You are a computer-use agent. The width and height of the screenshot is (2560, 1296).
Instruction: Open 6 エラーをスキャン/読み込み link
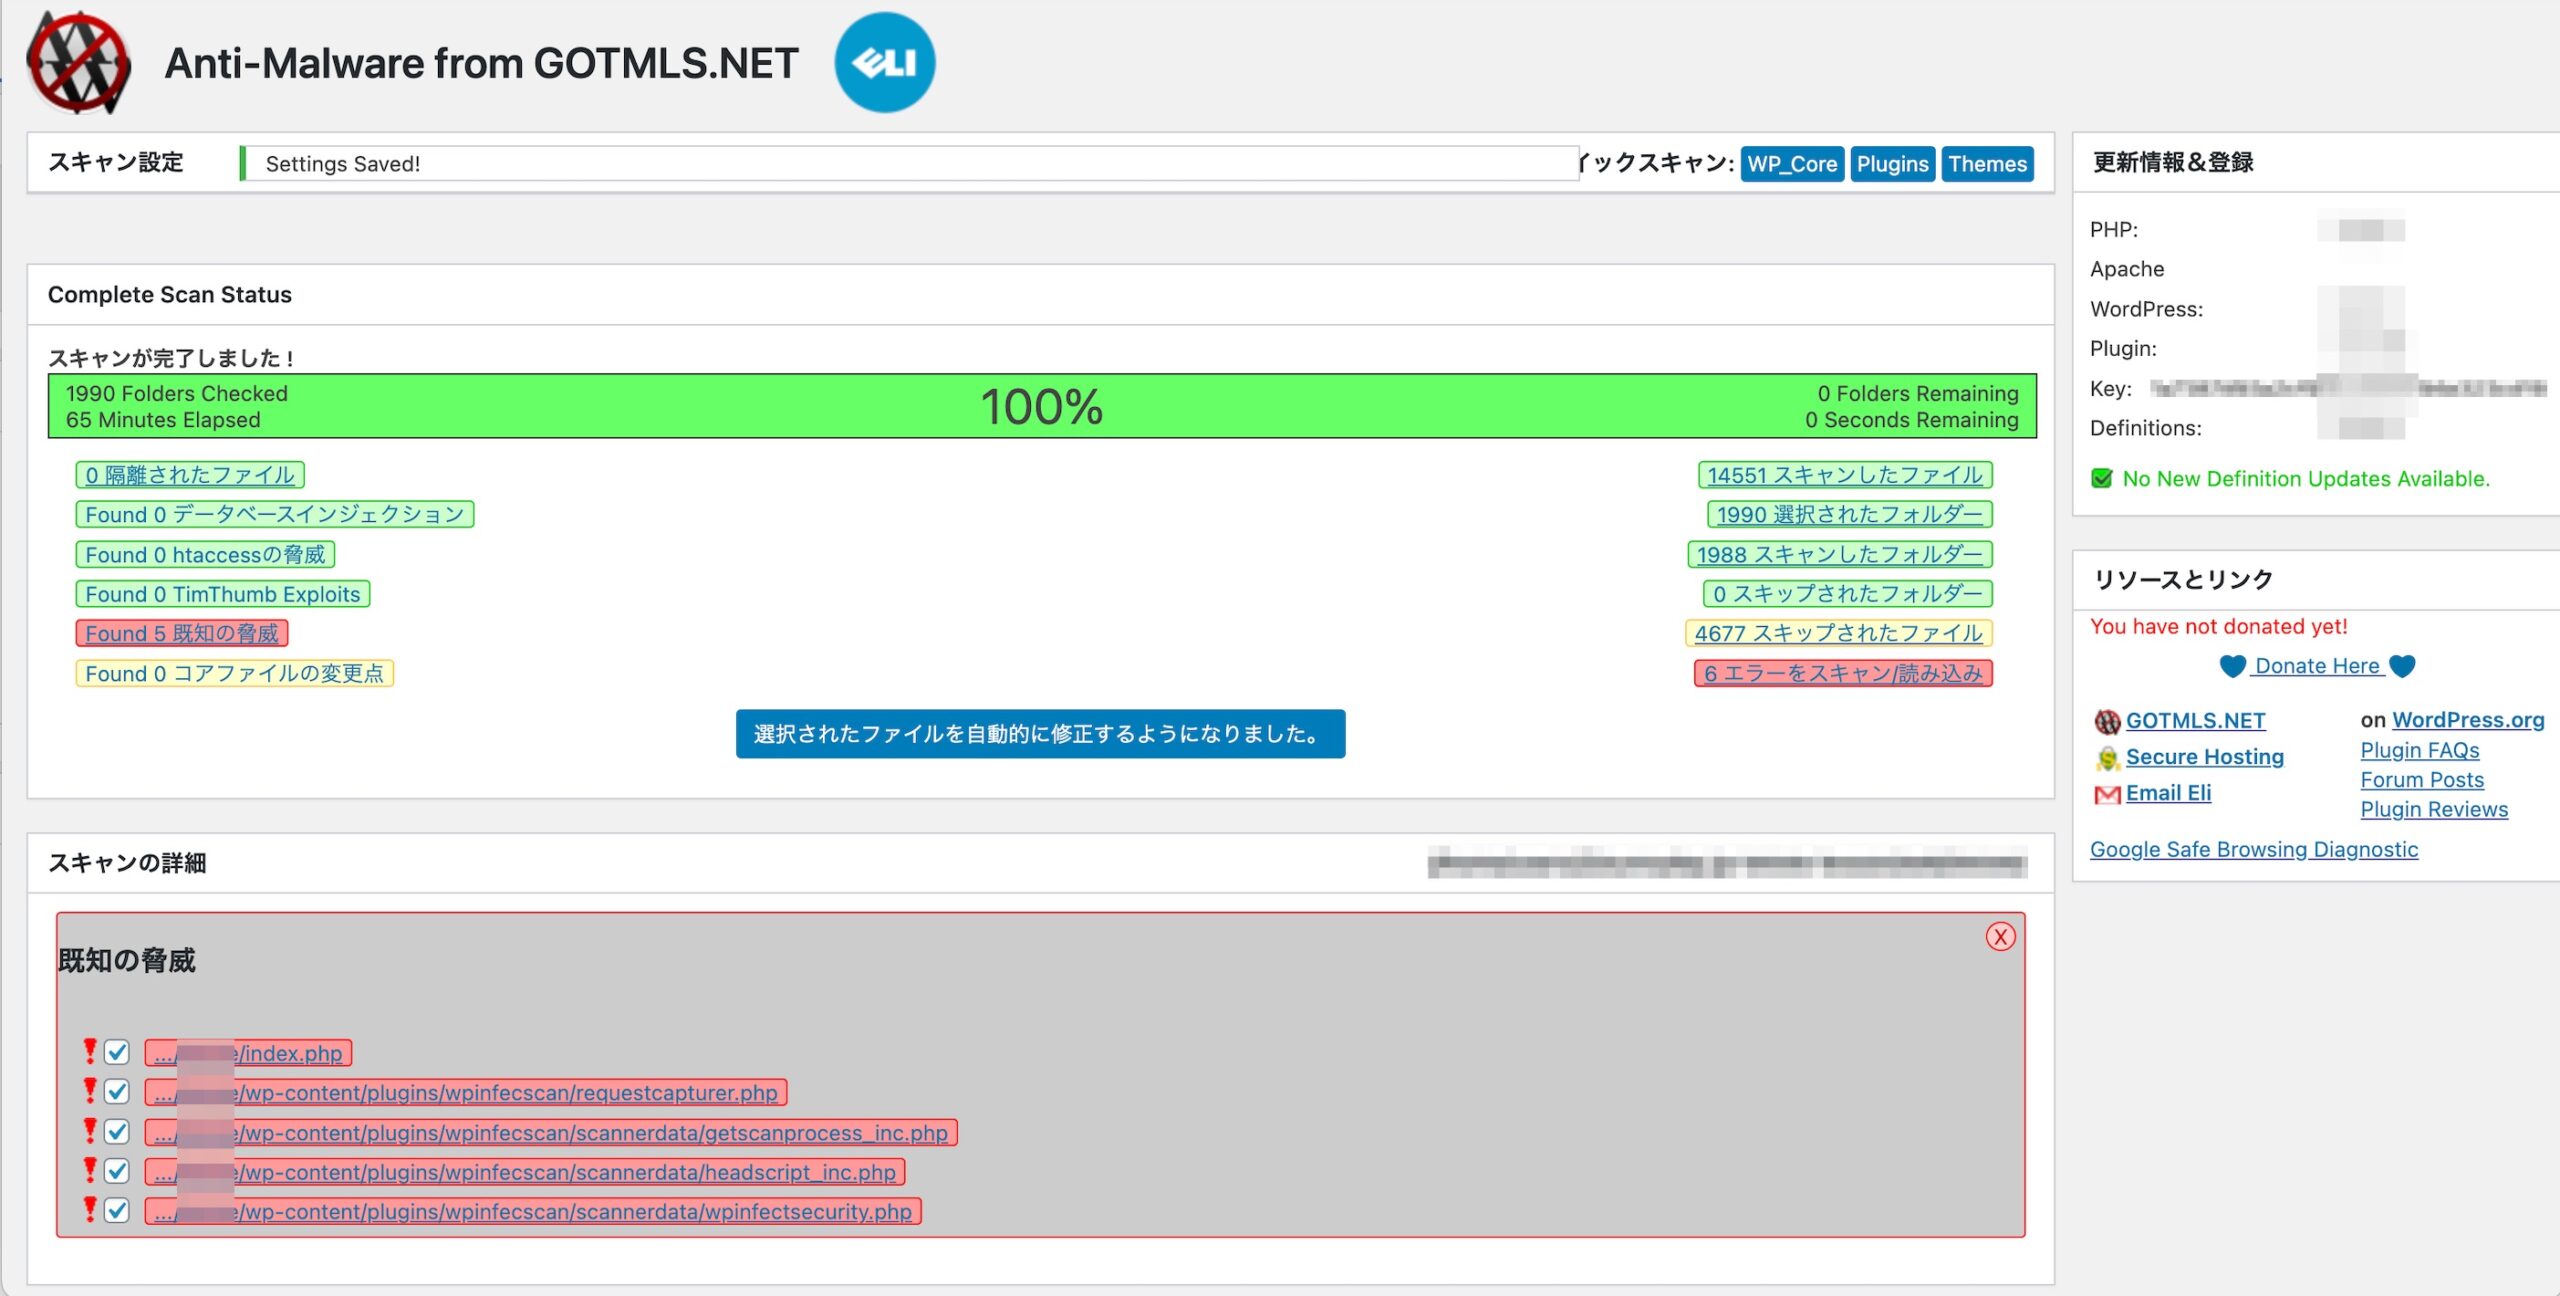point(1843,673)
